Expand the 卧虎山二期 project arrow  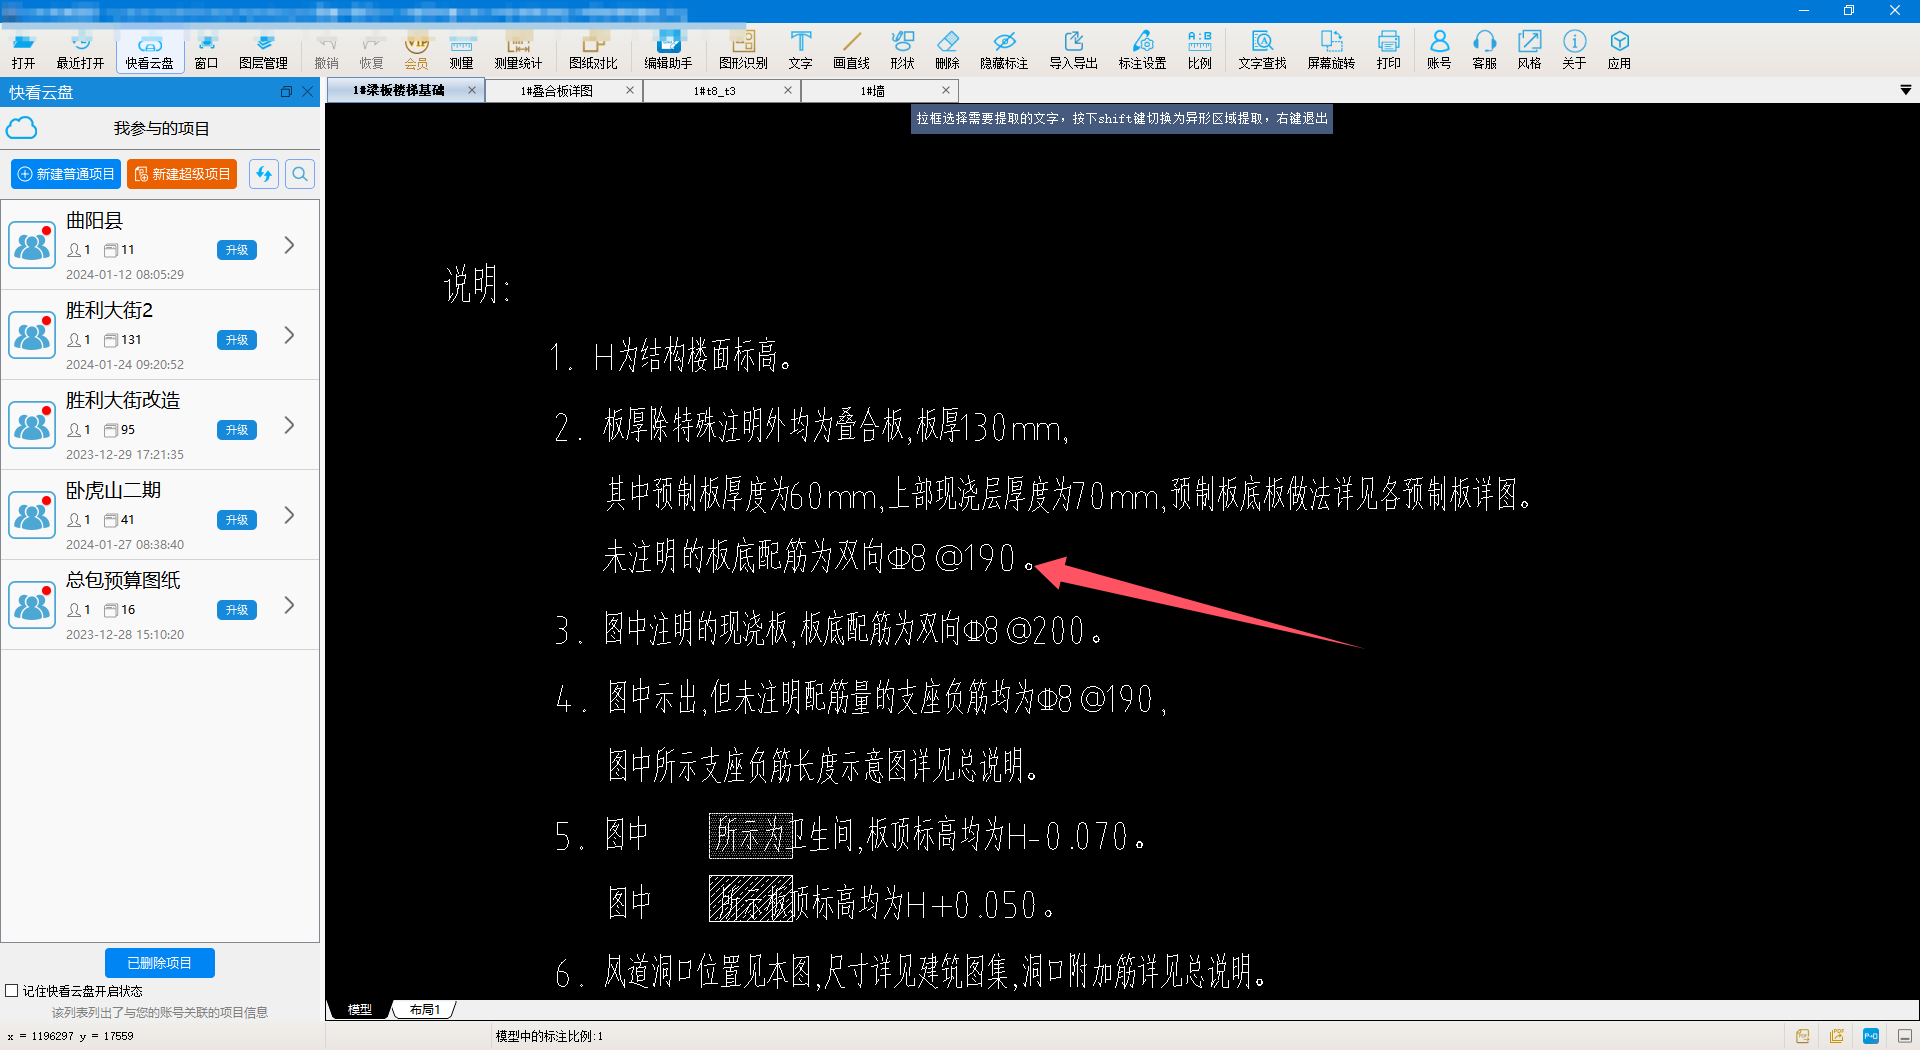point(289,515)
